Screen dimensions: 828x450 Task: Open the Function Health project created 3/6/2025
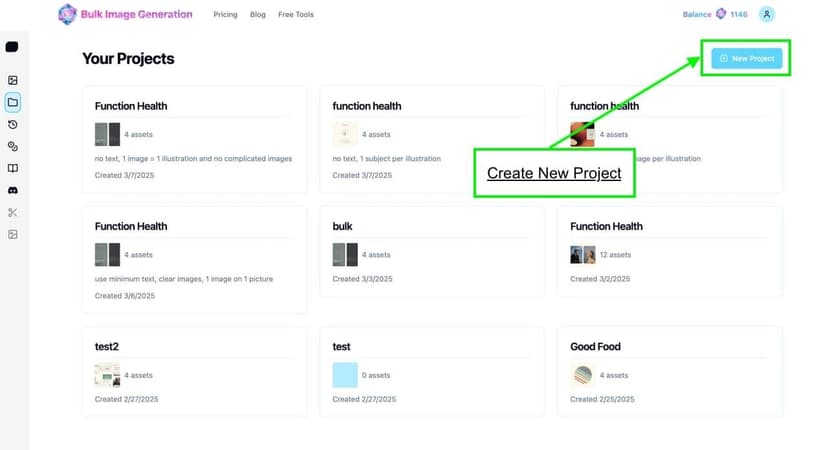(194, 260)
